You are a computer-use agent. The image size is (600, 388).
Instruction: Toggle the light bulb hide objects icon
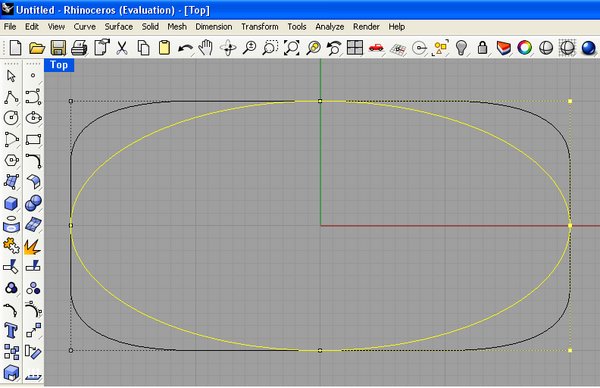[462, 48]
